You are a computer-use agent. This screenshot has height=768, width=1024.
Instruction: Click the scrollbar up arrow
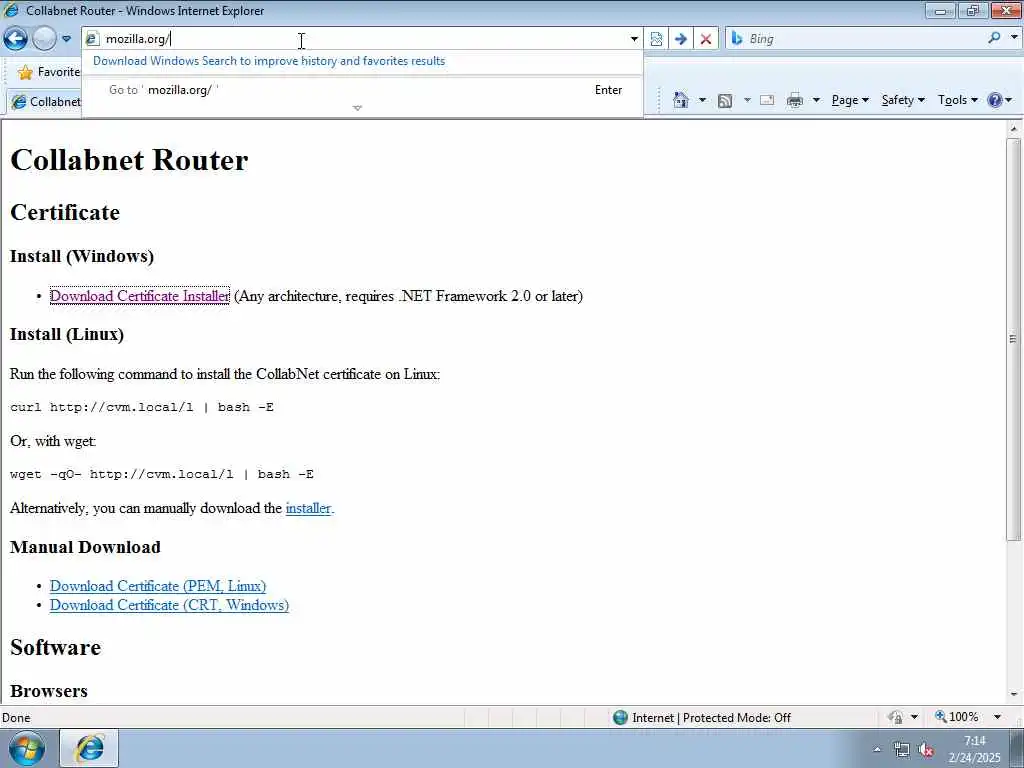(1014, 129)
